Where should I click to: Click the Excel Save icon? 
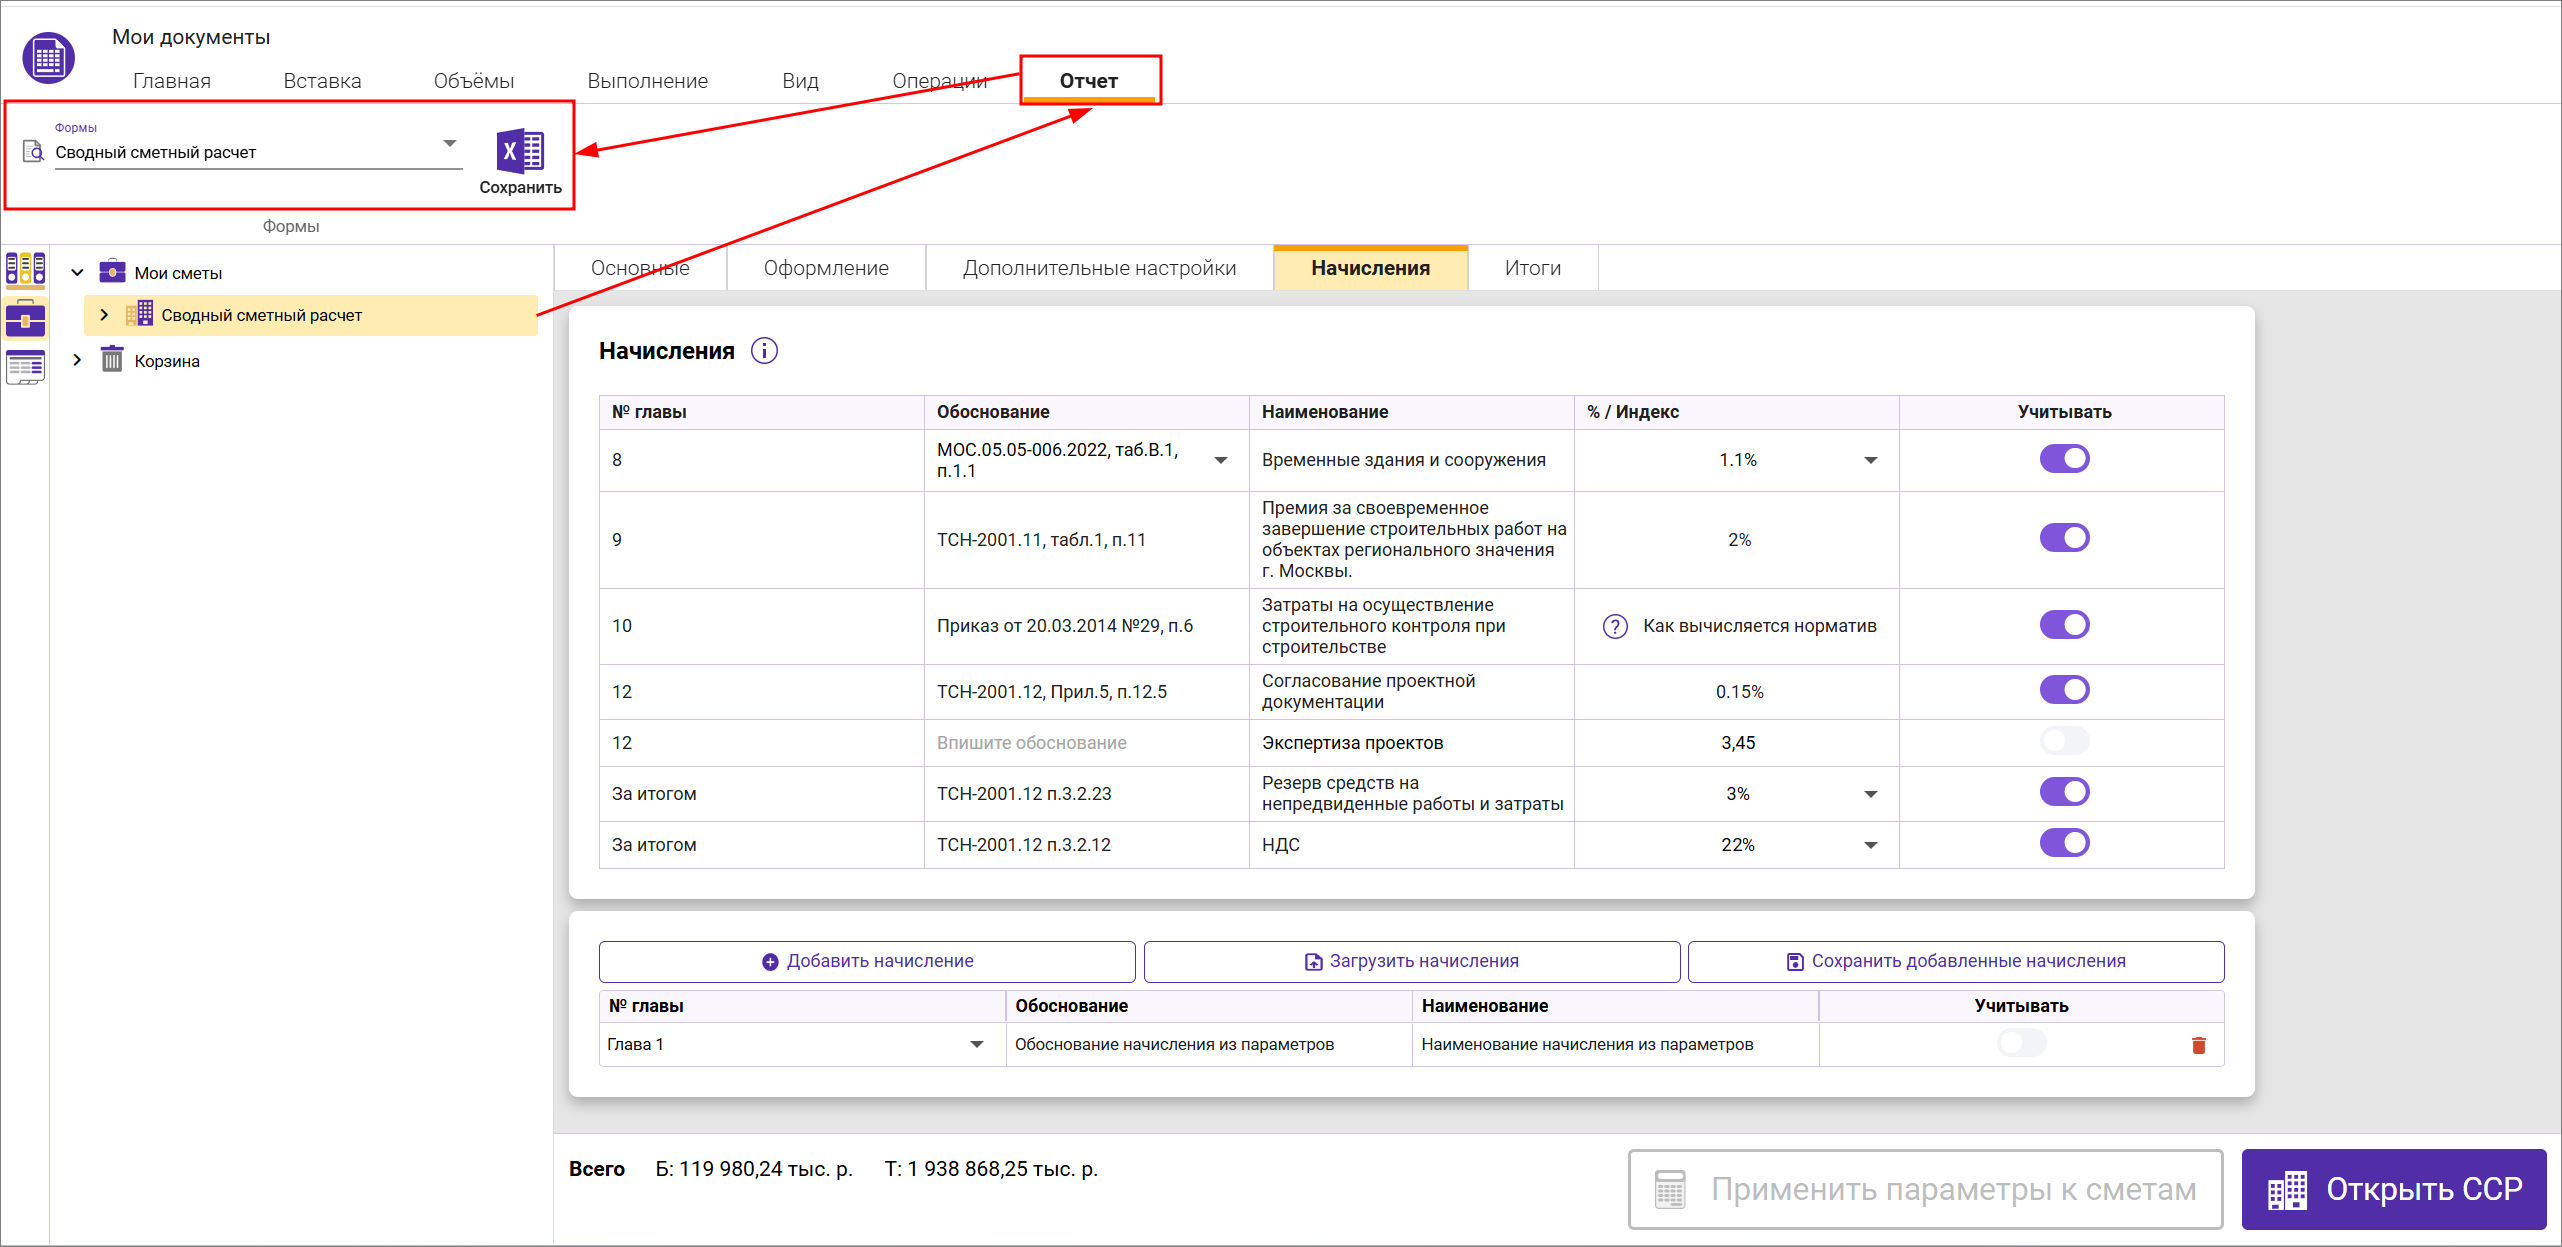click(x=520, y=153)
